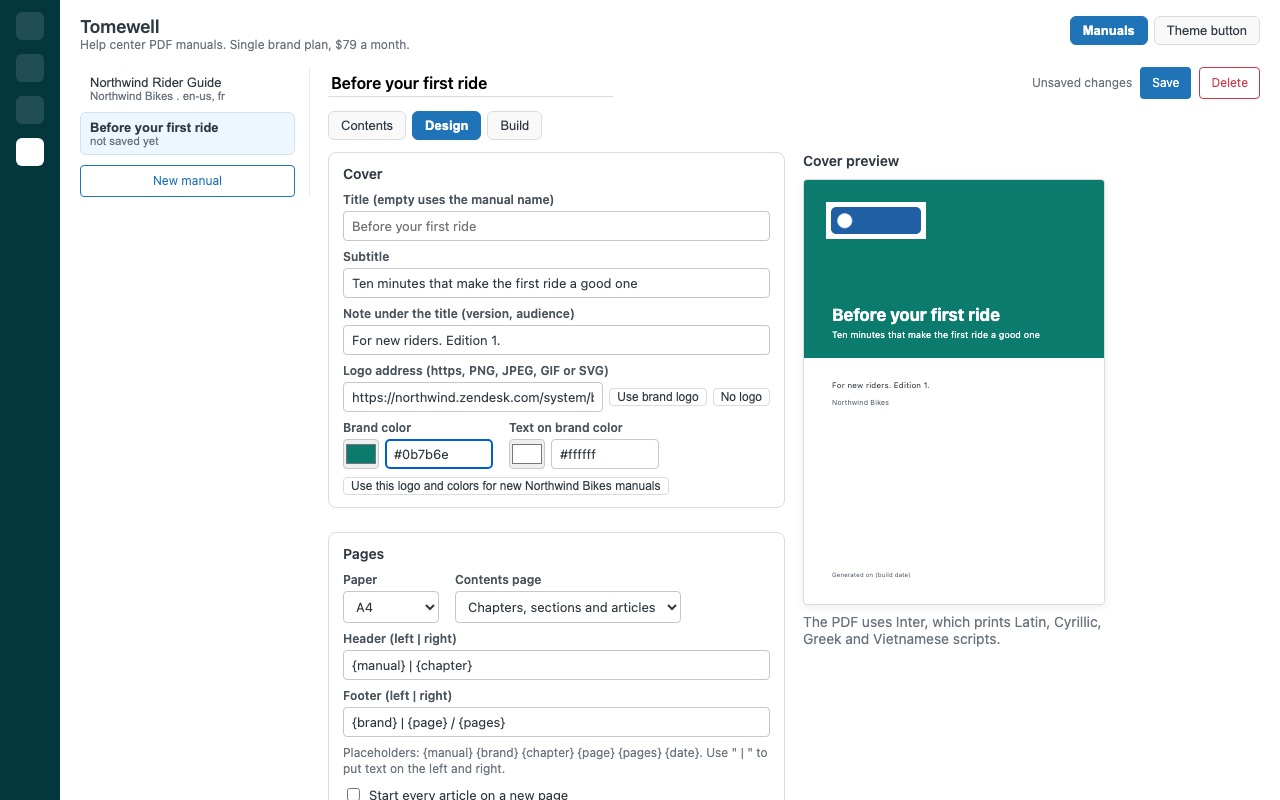Apply logo and colors to new Northwind Bikes manuals
Image resolution: width=1280 pixels, height=800 pixels.
(506, 486)
